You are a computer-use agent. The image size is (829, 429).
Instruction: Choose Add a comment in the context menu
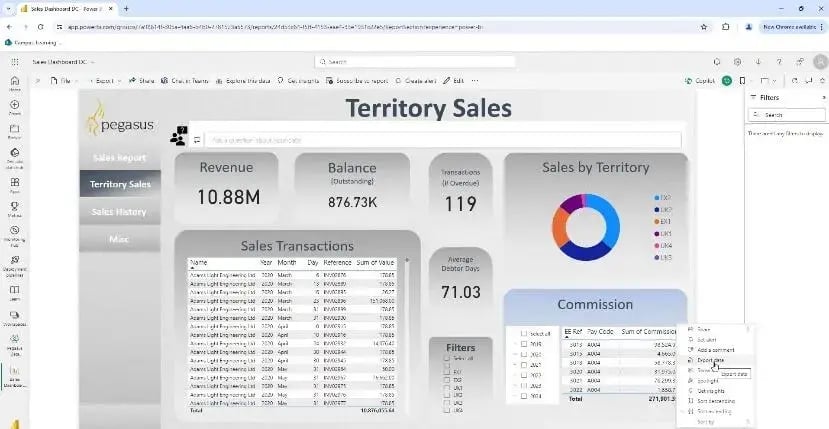(x=715, y=350)
